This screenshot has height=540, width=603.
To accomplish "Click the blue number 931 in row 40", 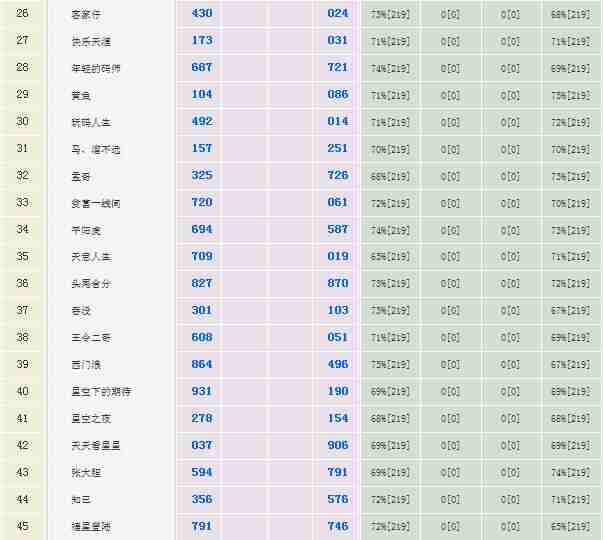I will [202, 392].
